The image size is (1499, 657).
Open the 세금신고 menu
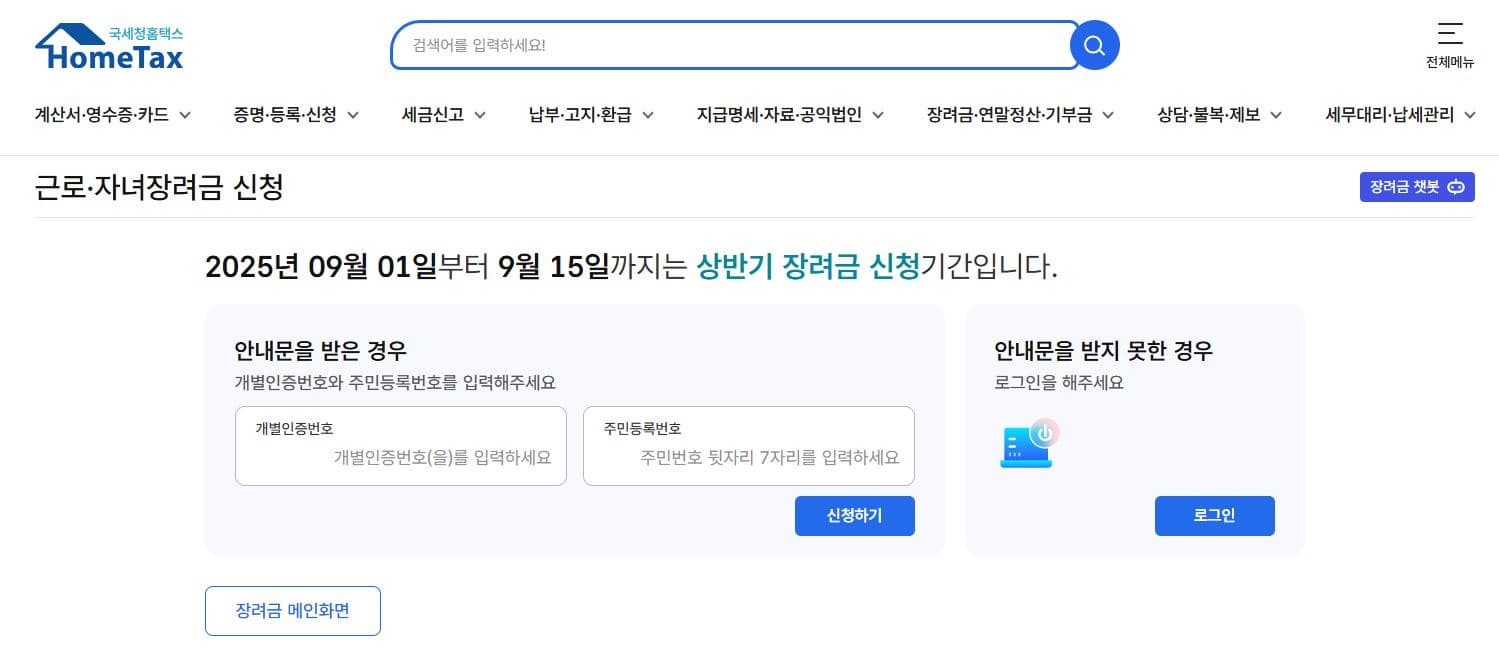pyautogui.click(x=433, y=114)
